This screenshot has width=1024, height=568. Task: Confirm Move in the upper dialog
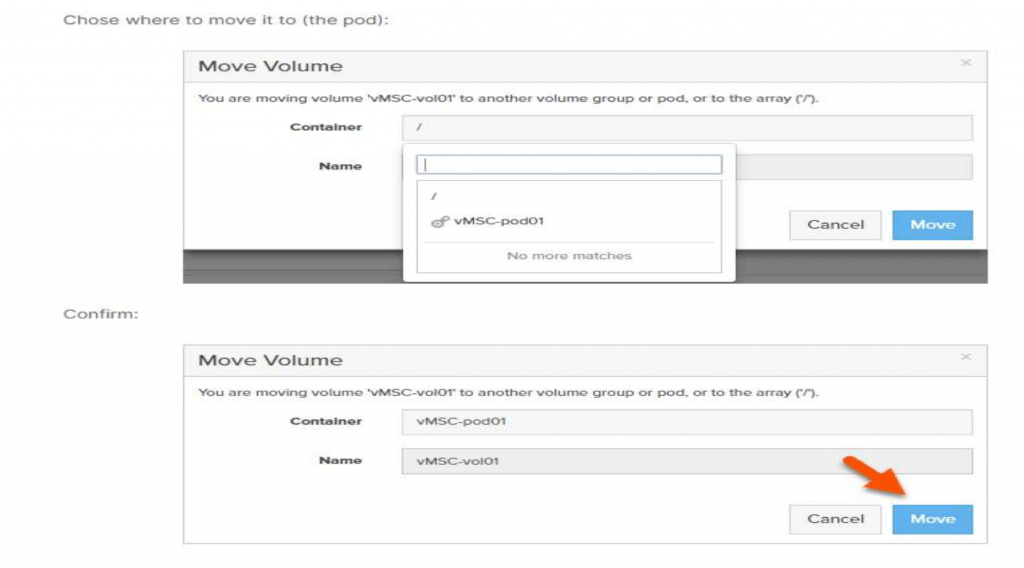pyautogui.click(x=933, y=225)
